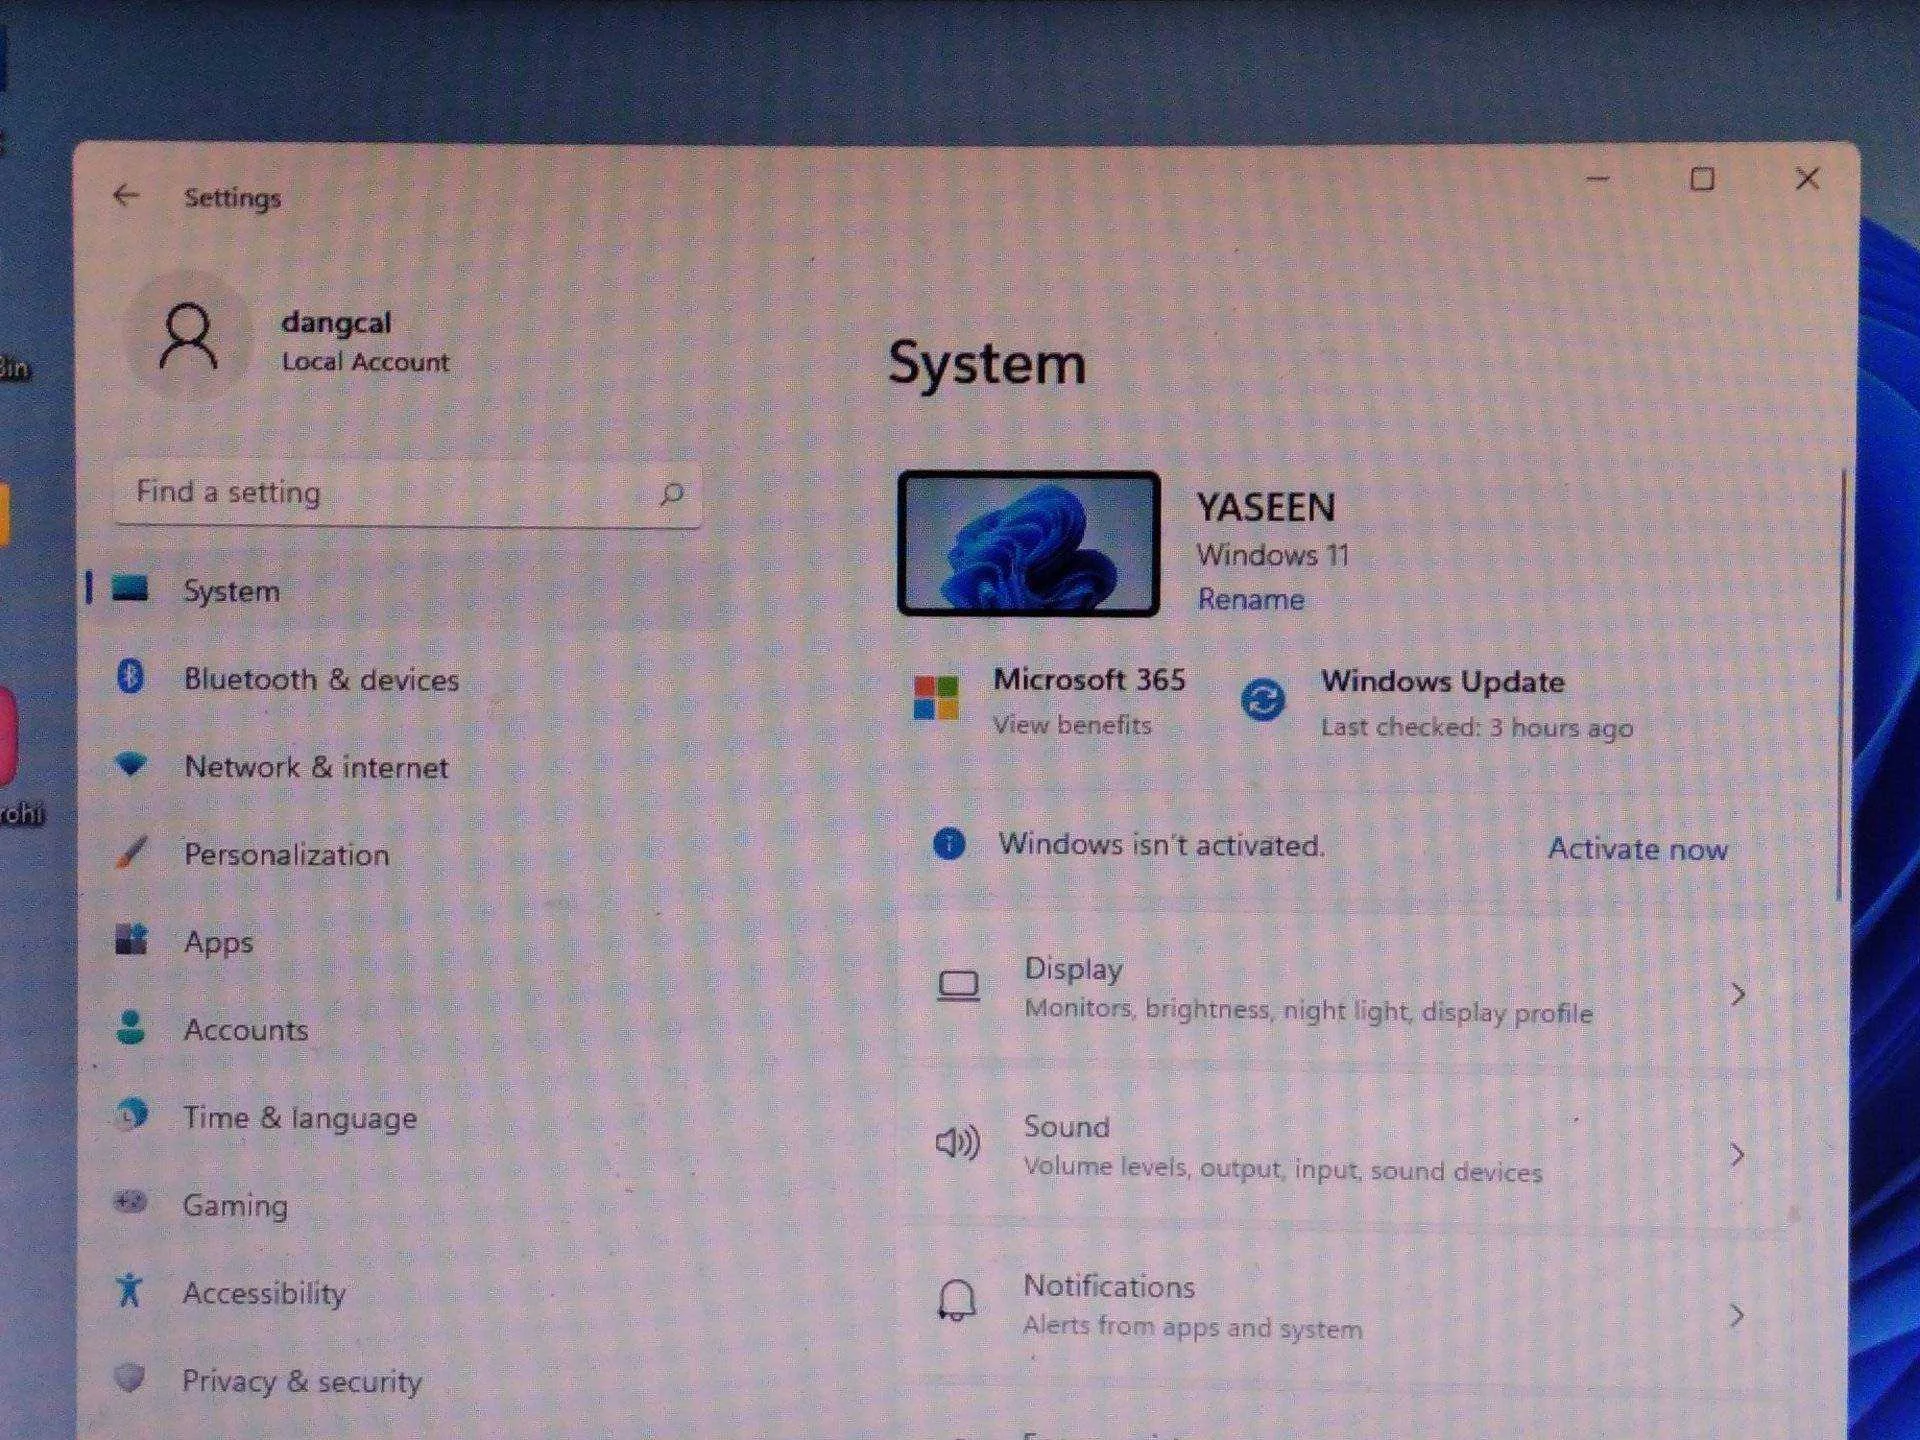Click the Notifications bell icon
Viewport: 1920px width, 1440px height.
click(x=956, y=1300)
